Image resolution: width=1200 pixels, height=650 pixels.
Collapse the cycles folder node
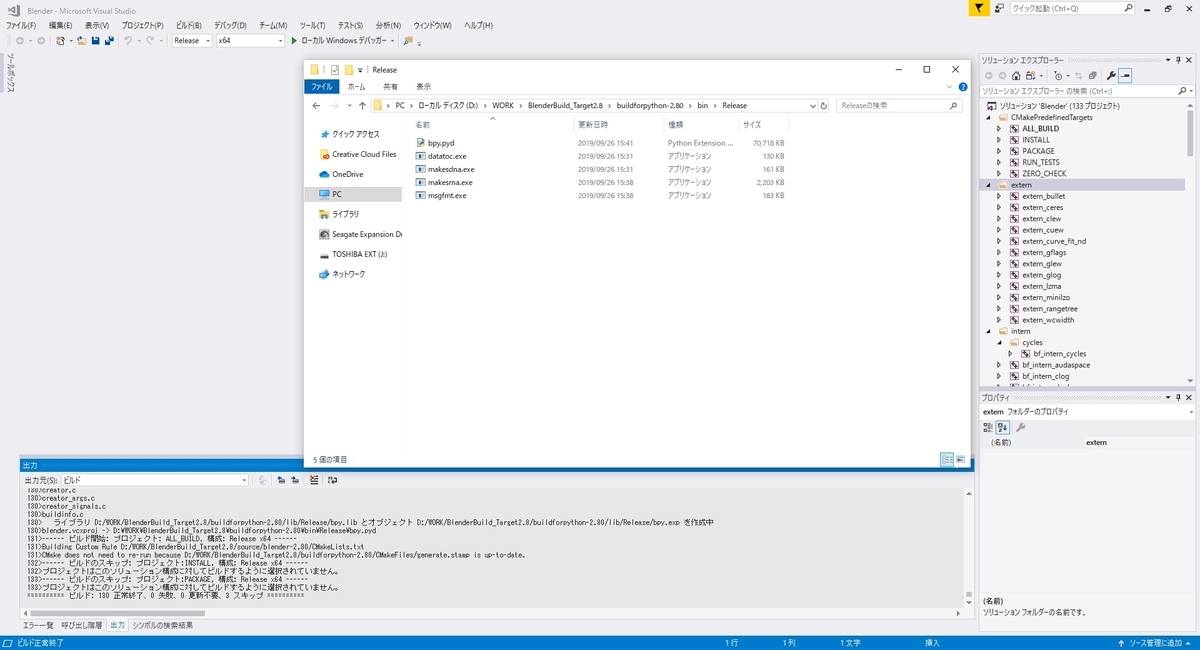[998, 342]
